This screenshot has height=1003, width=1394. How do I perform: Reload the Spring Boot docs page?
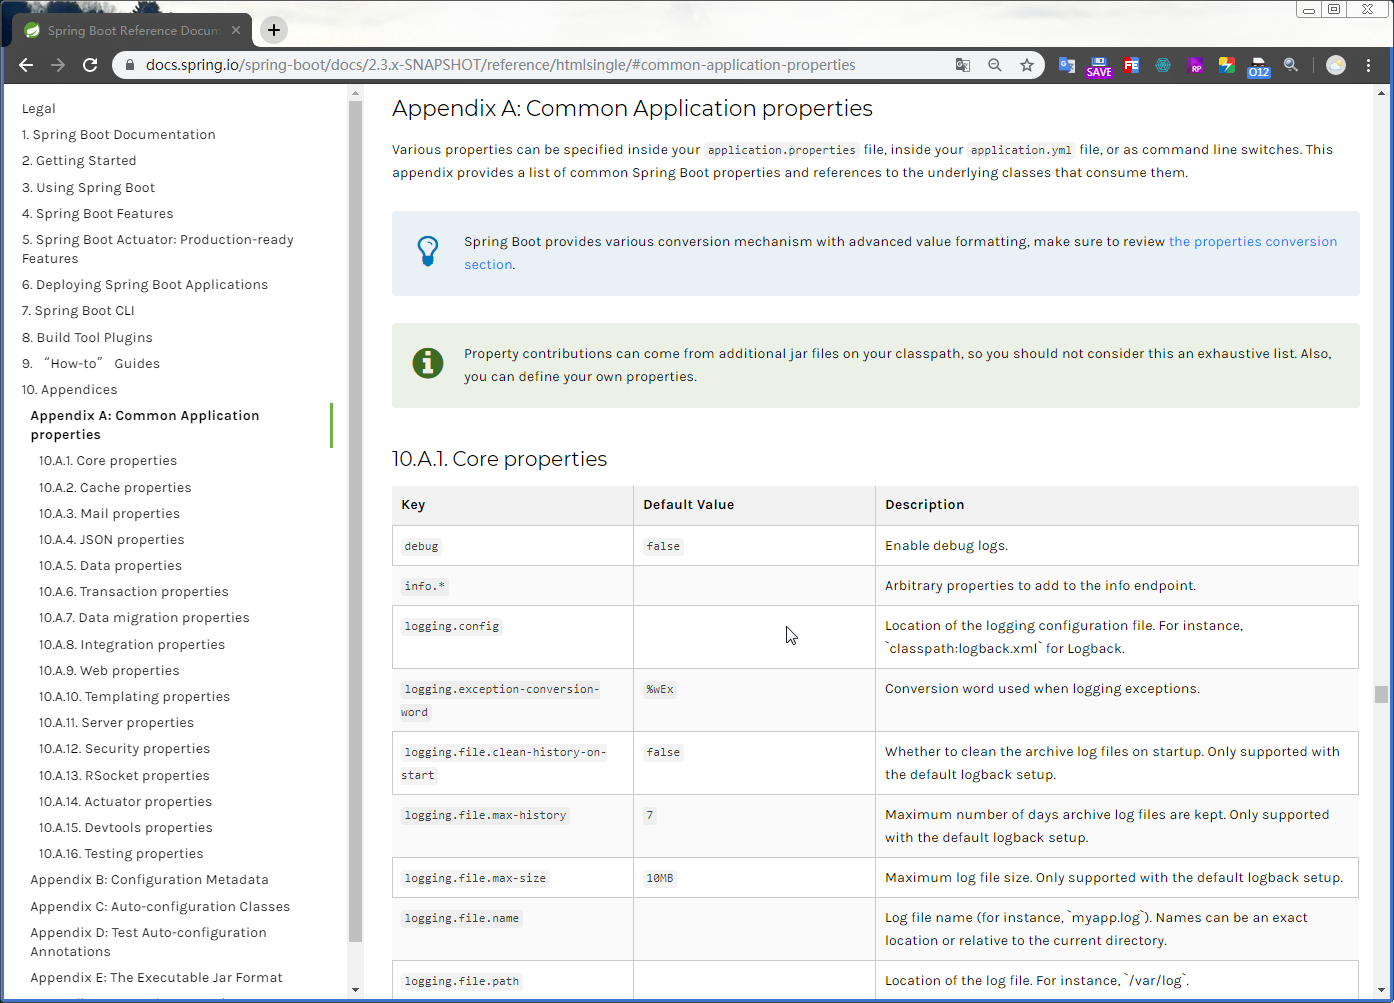click(90, 65)
